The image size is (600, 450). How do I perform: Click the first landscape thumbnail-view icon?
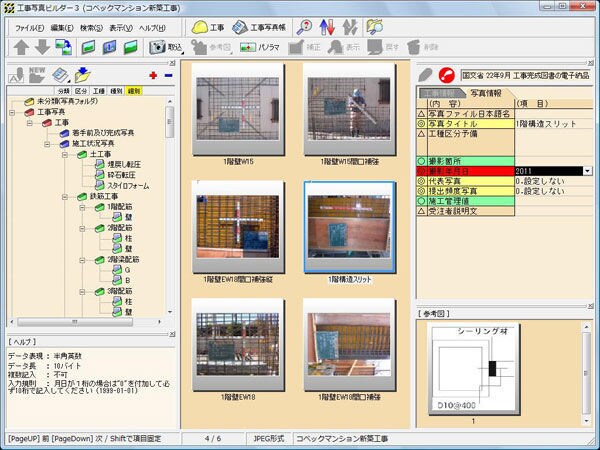click(88, 47)
